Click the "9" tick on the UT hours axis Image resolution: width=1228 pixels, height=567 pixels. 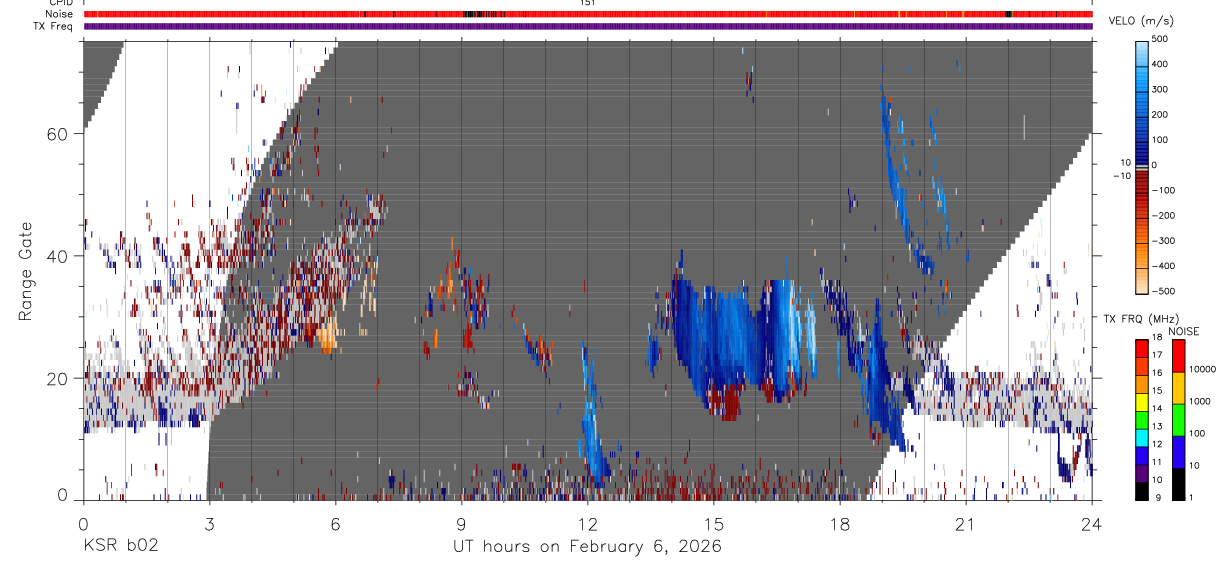pyautogui.click(x=461, y=524)
